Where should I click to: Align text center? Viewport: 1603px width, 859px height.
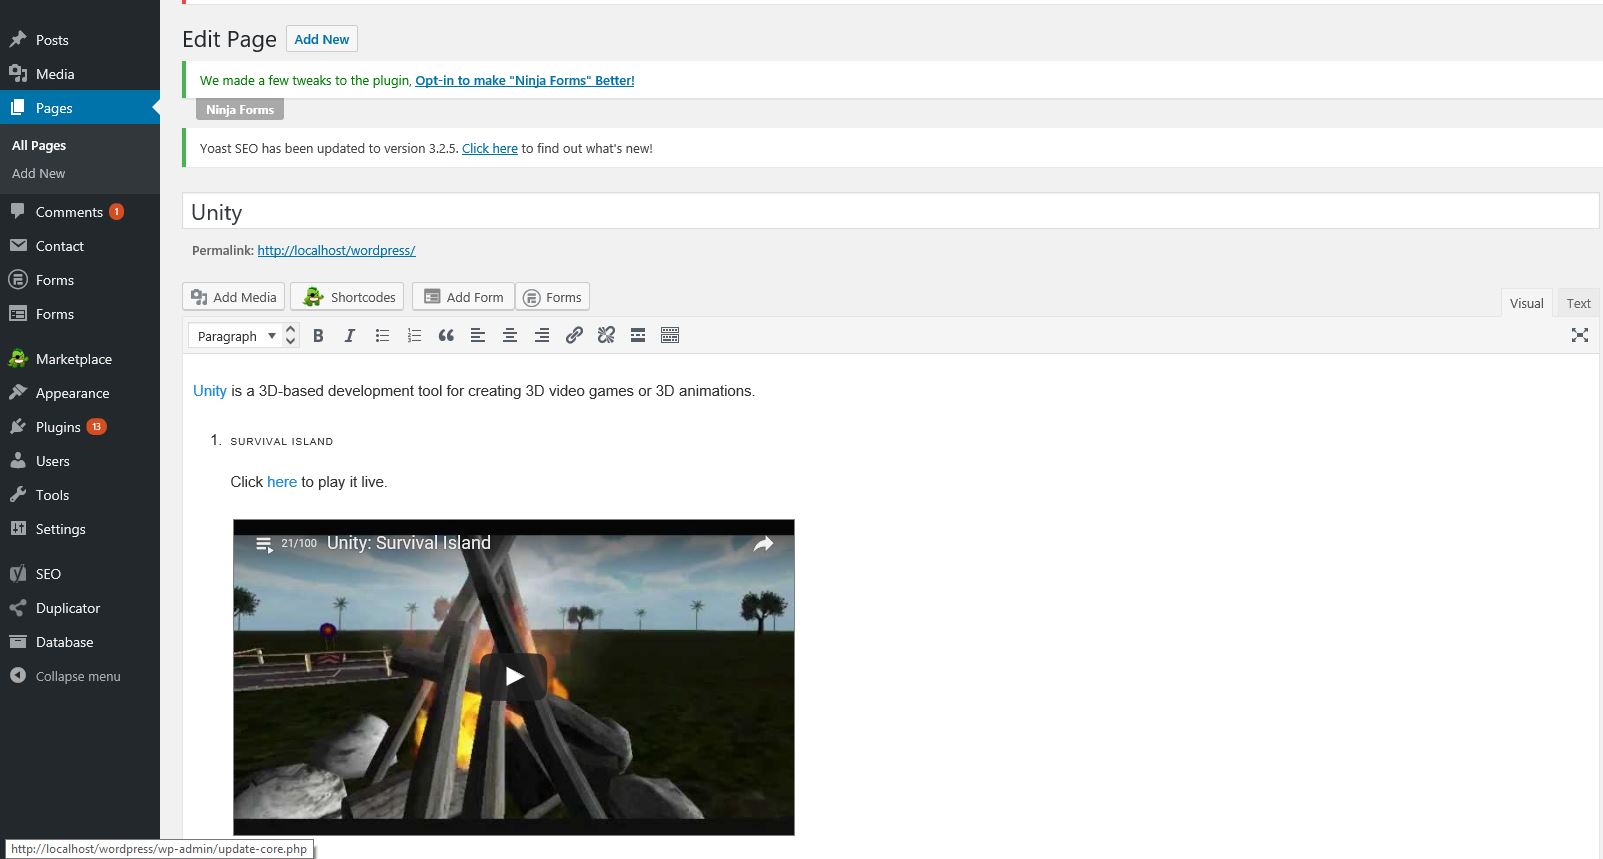510,336
